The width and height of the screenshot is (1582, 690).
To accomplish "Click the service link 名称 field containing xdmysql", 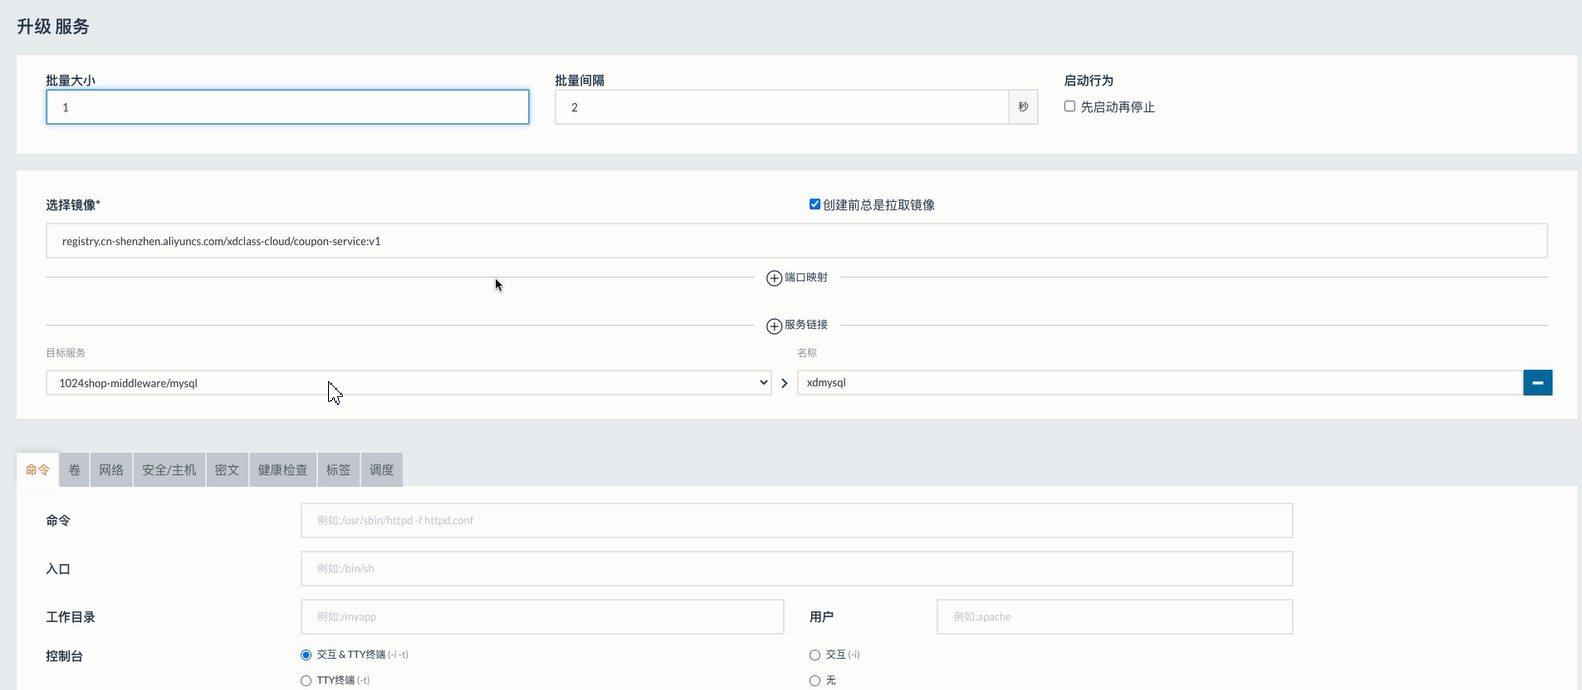I will pos(1160,383).
